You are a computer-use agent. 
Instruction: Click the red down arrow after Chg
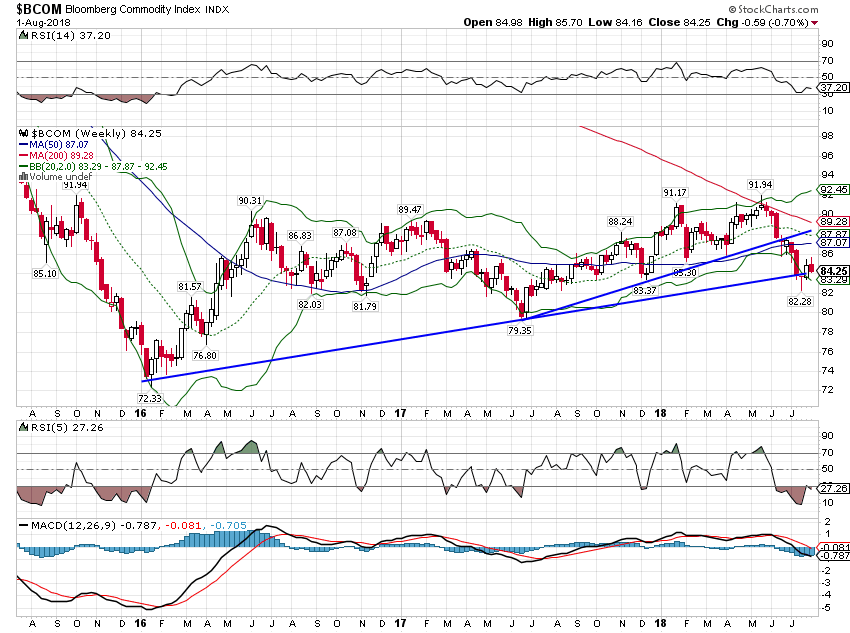pos(815,23)
